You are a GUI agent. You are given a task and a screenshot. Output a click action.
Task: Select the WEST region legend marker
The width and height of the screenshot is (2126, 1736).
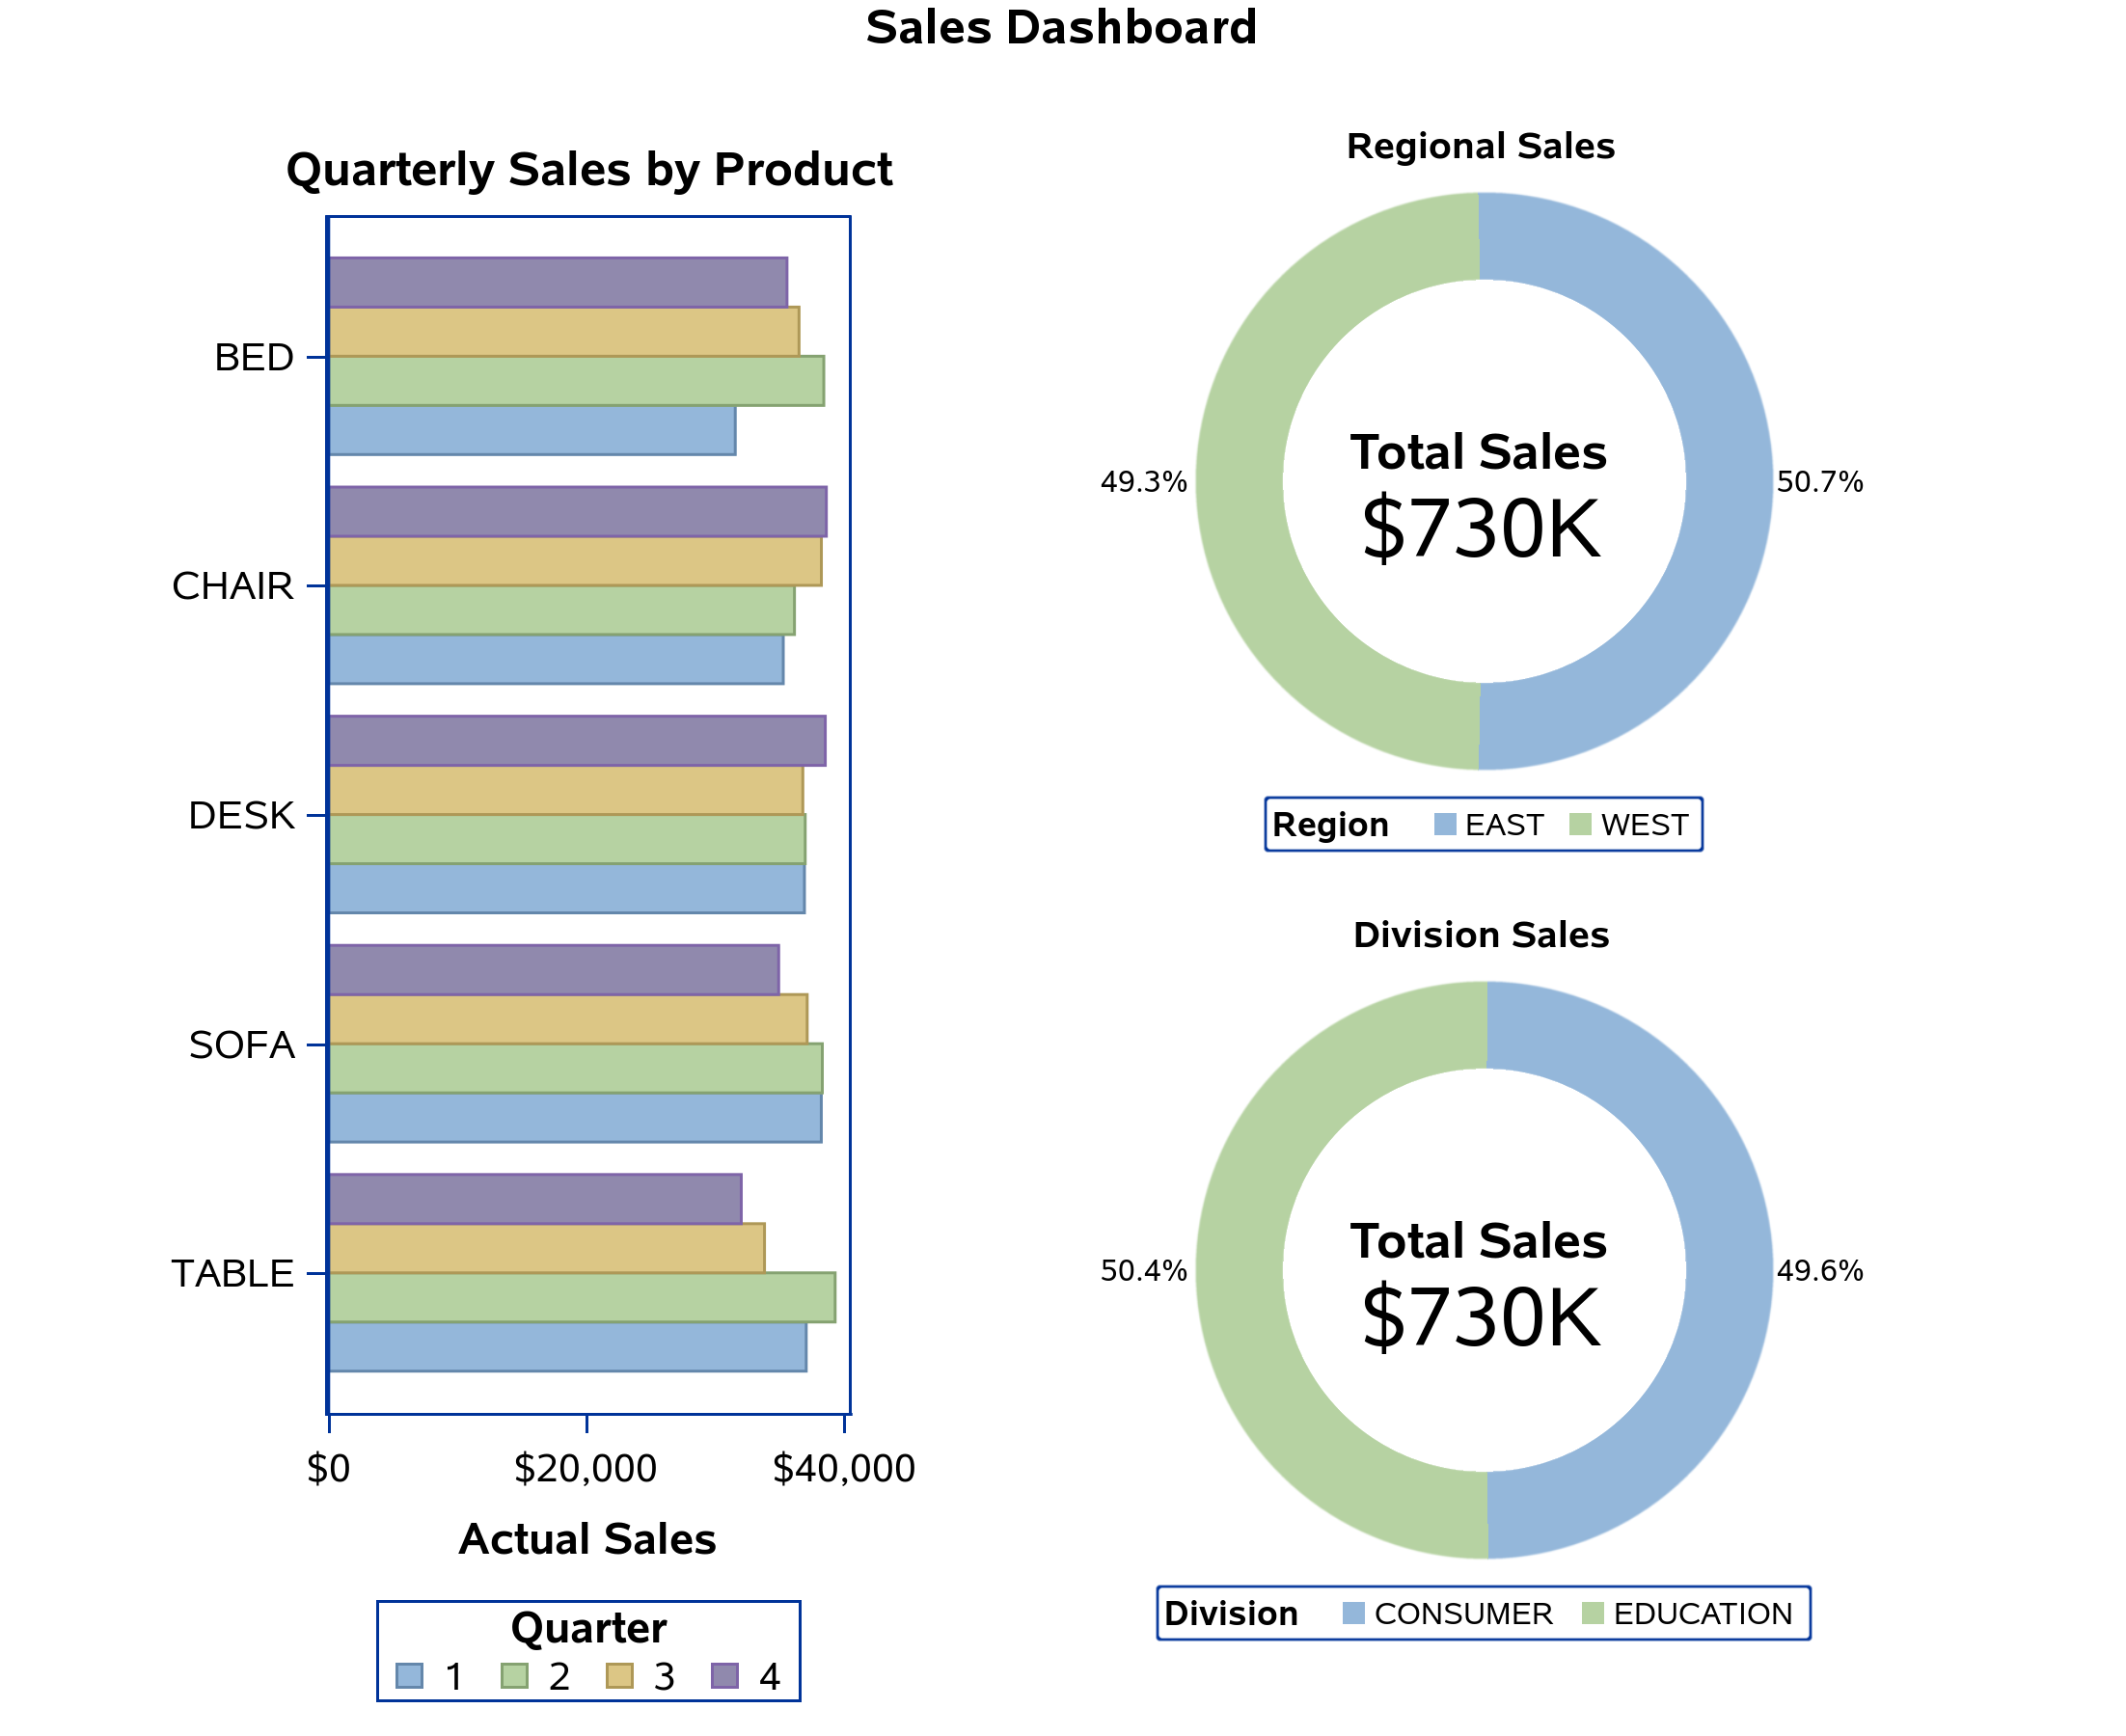point(1583,825)
